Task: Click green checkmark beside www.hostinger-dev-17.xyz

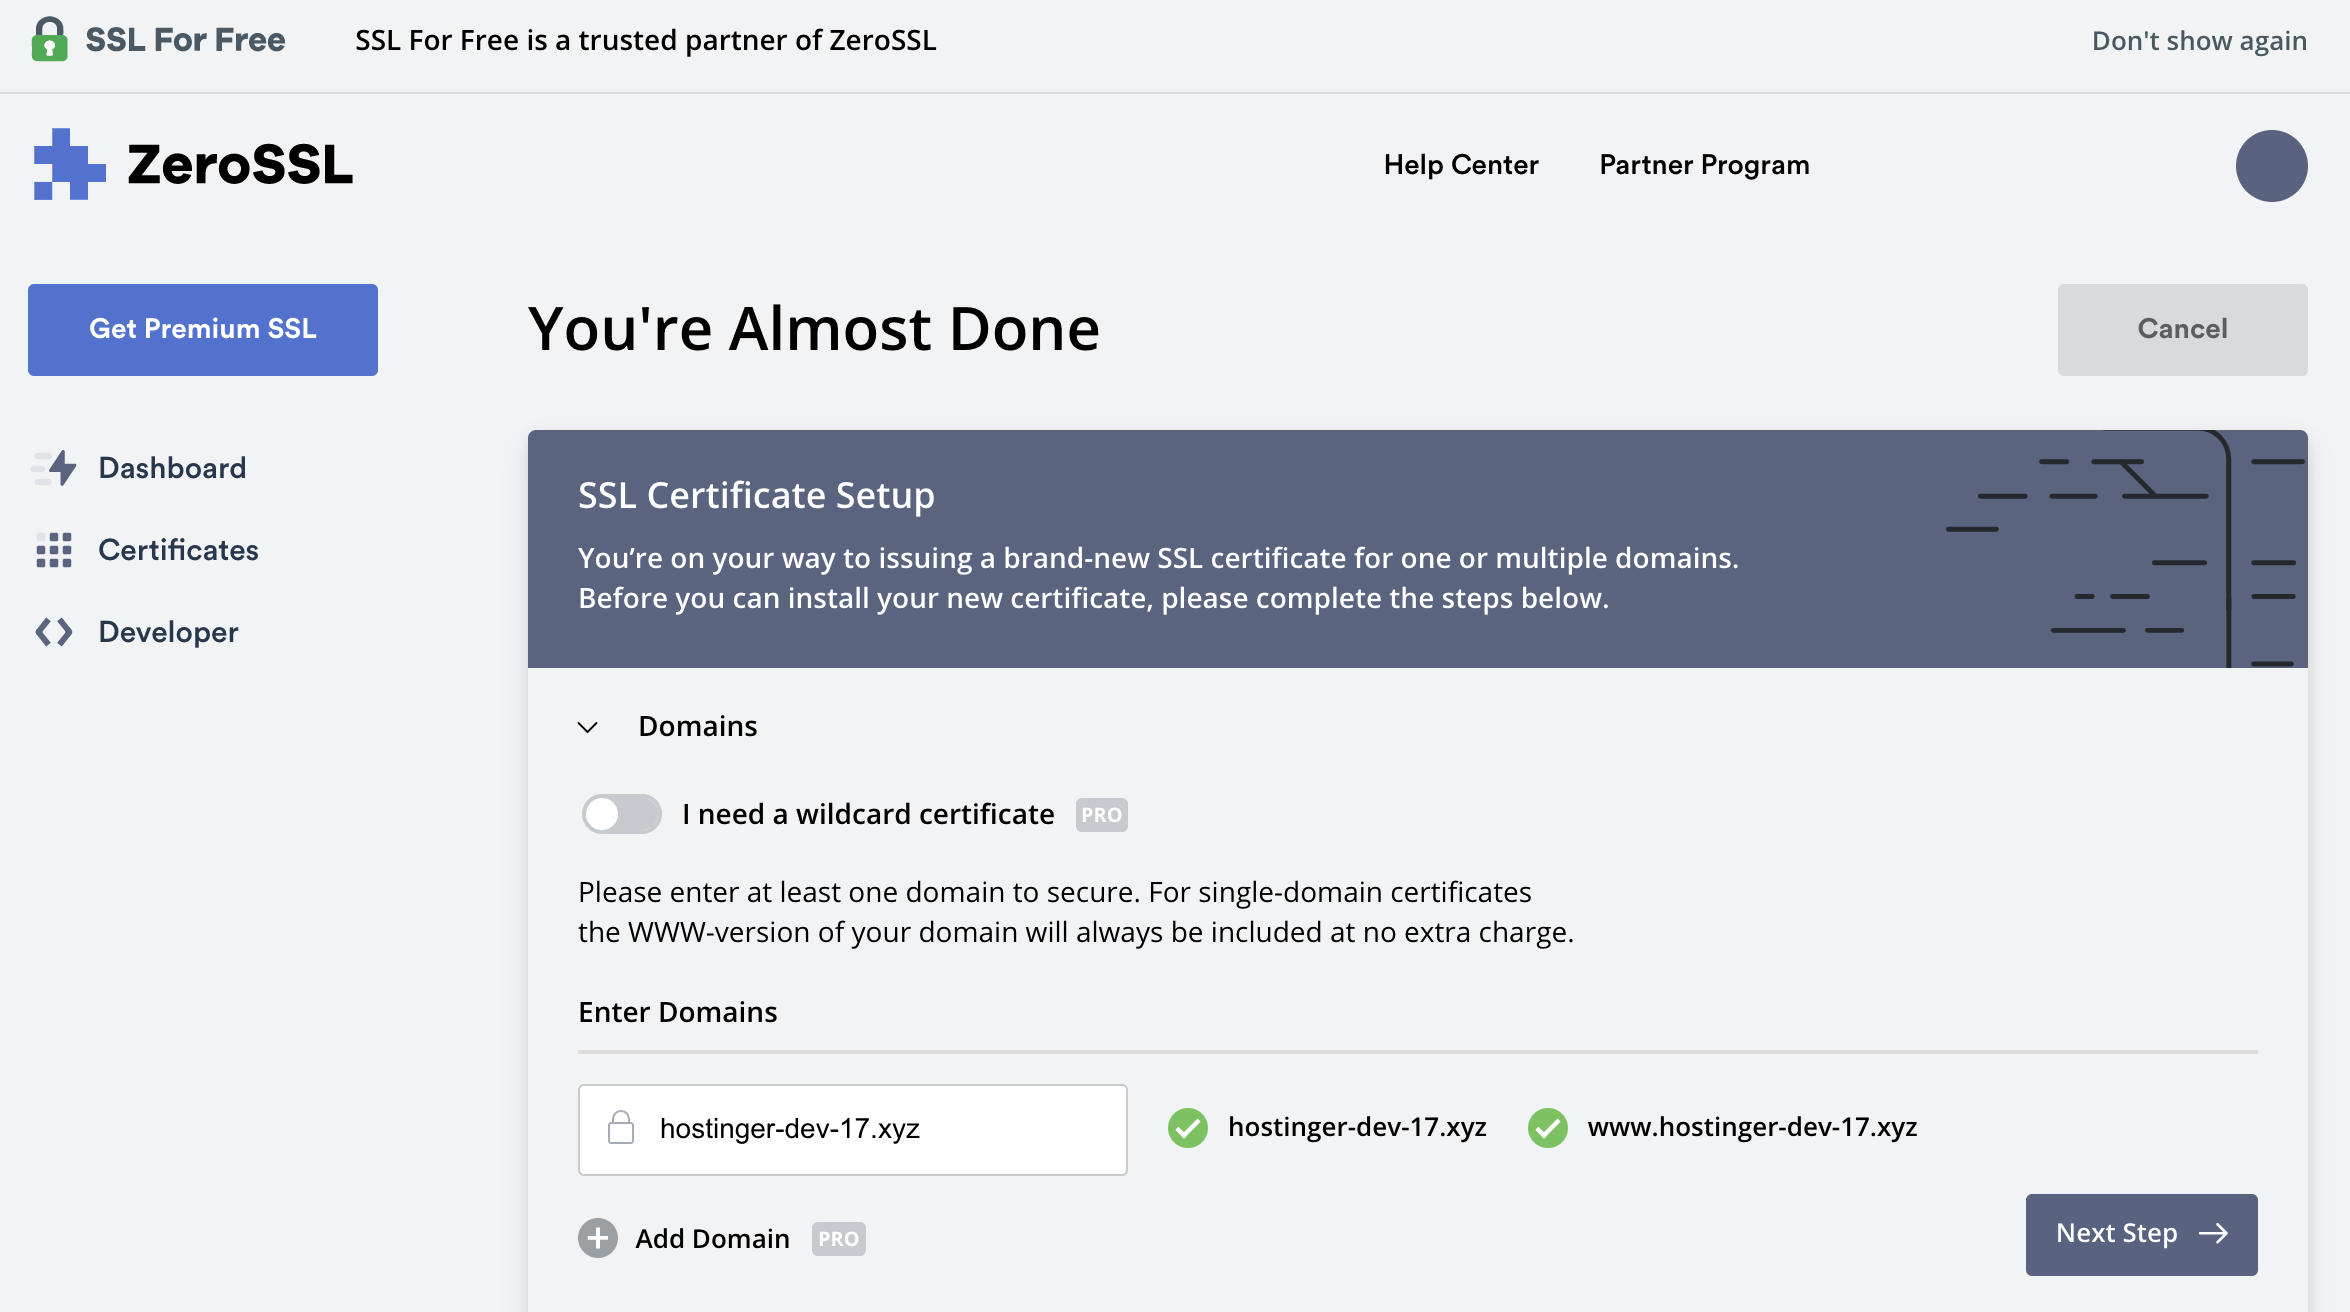Action: click(x=1547, y=1128)
